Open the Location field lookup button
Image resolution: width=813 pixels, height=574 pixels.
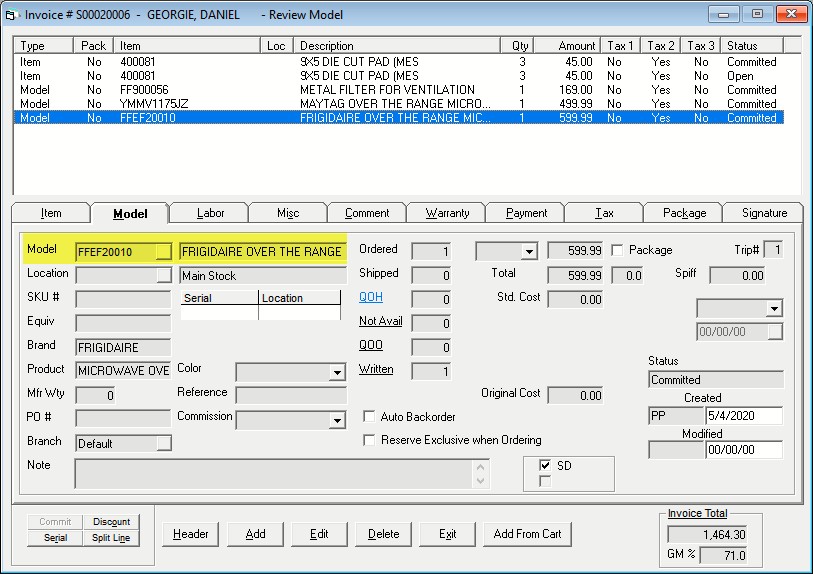(163, 275)
